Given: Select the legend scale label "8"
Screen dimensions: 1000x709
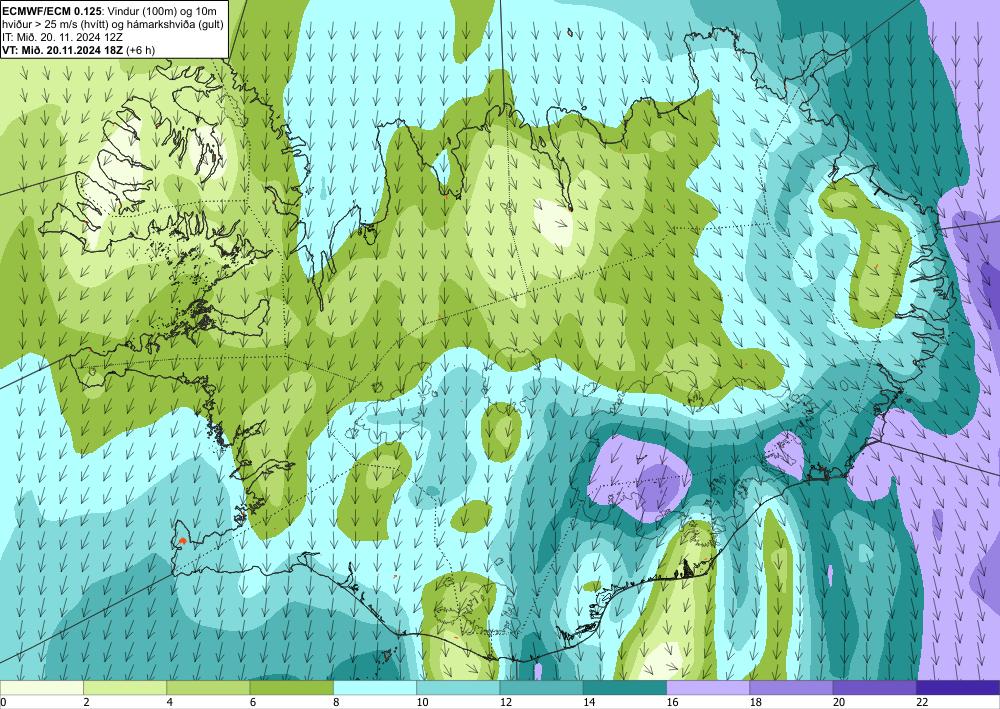Looking at the screenshot, I should point(336,702).
